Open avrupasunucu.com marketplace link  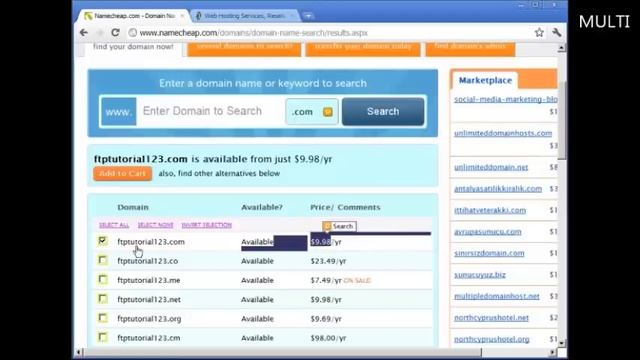coord(488,232)
